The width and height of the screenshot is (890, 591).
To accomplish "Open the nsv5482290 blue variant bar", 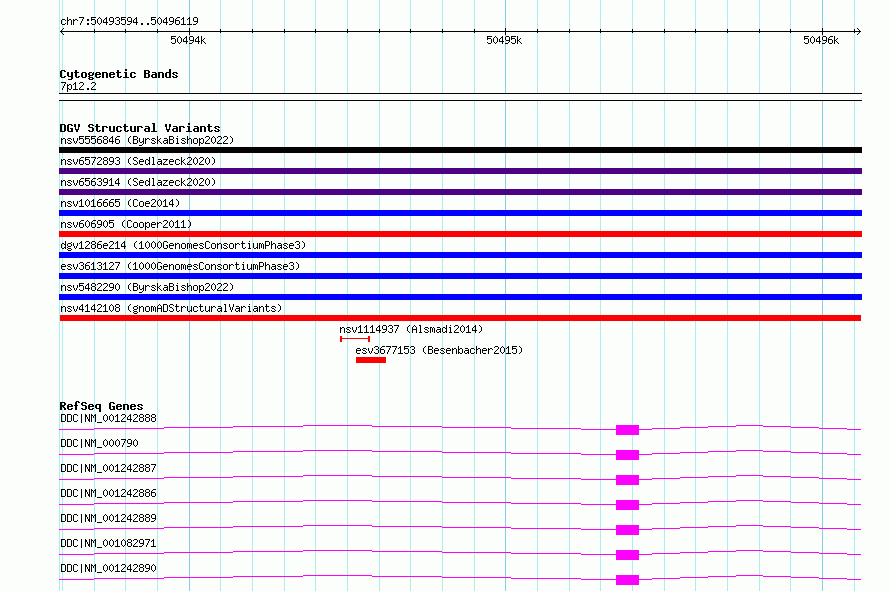I will (x=460, y=297).
